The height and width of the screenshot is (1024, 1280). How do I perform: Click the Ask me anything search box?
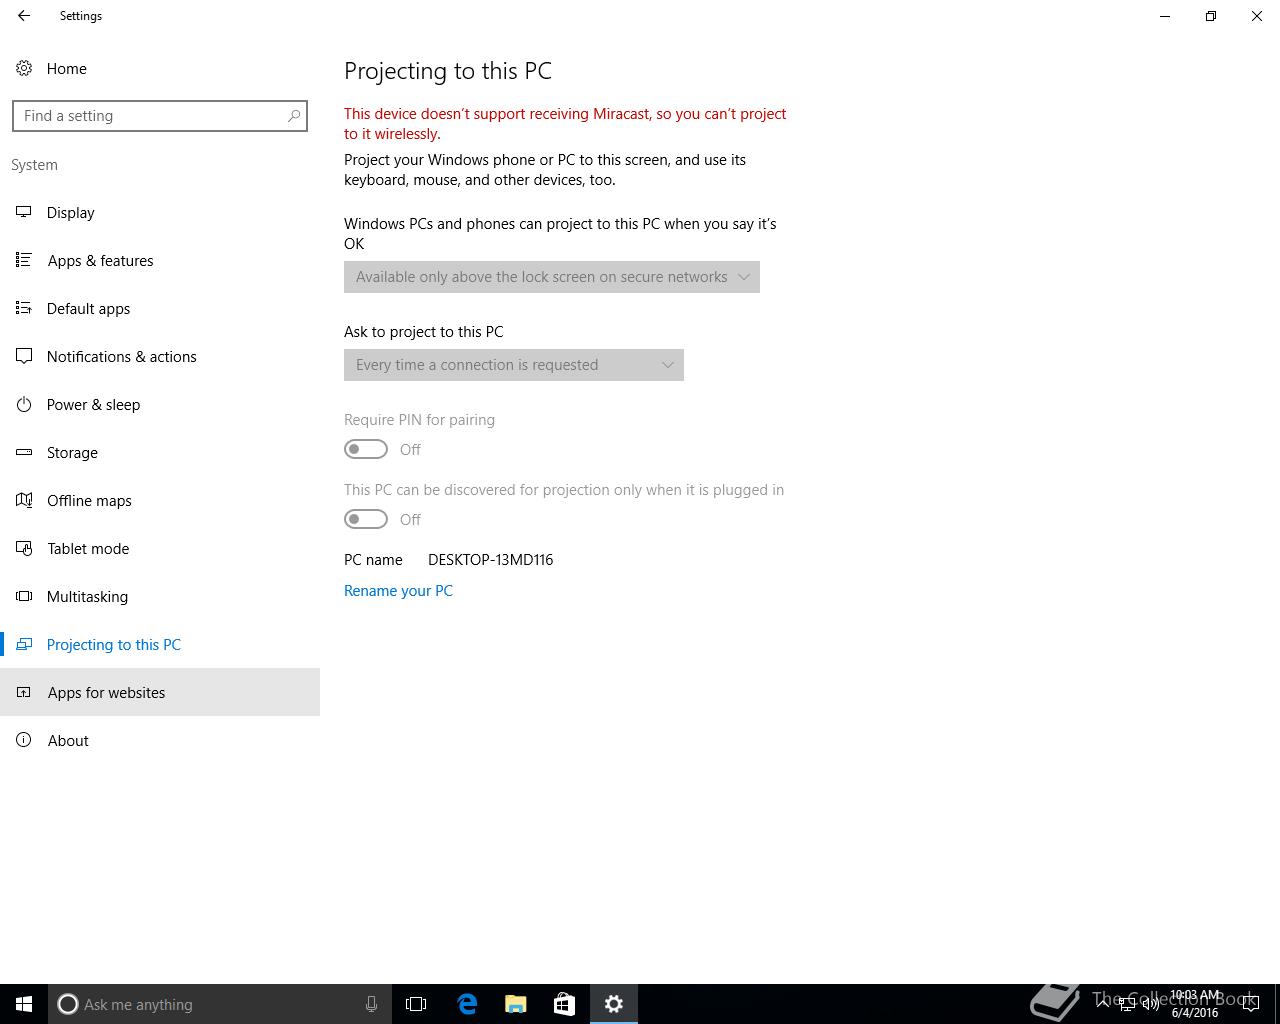point(220,1004)
